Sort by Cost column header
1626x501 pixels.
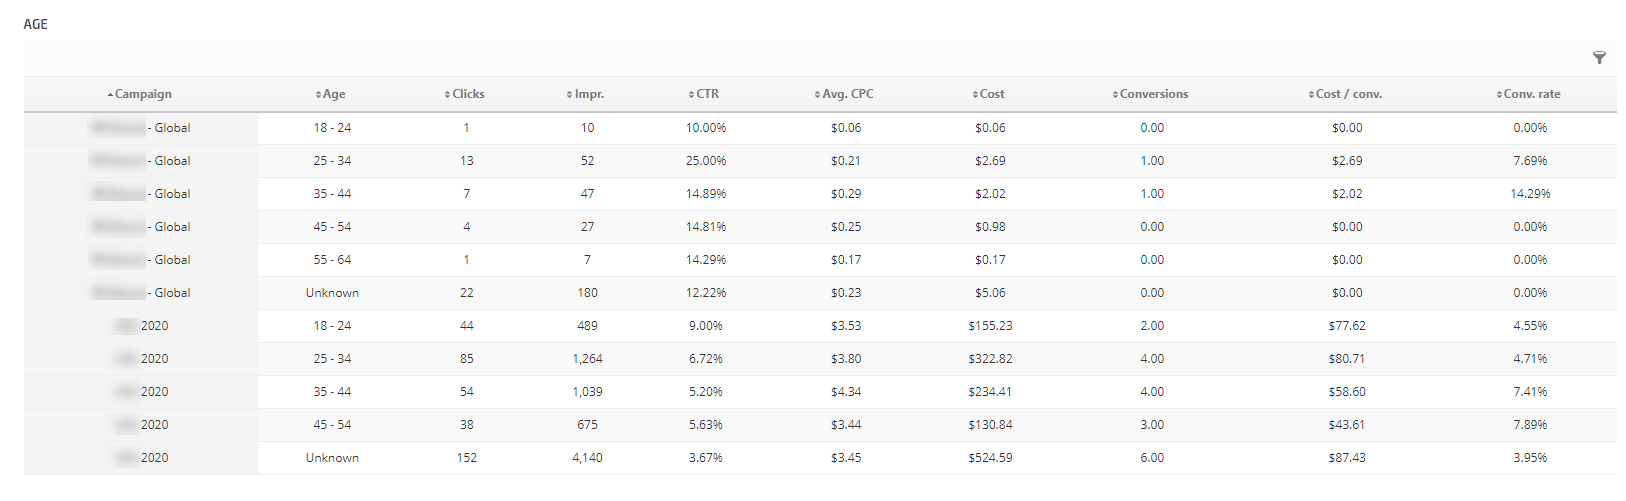click(x=991, y=94)
